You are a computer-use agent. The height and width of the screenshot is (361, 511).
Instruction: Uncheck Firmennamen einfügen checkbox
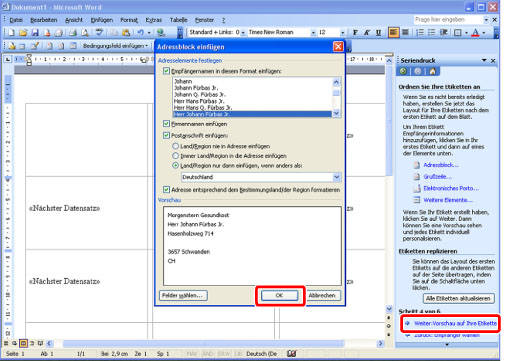(166, 124)
